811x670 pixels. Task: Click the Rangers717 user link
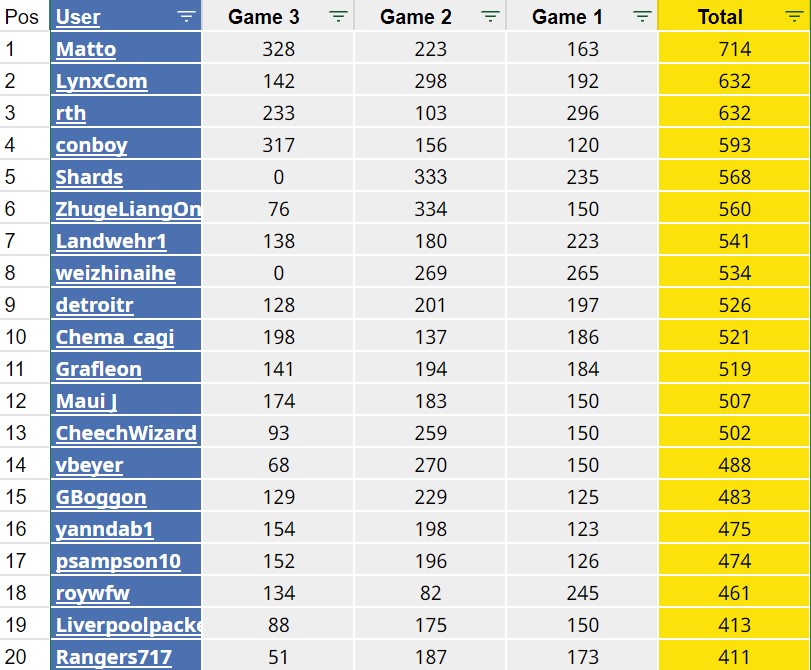113,657
